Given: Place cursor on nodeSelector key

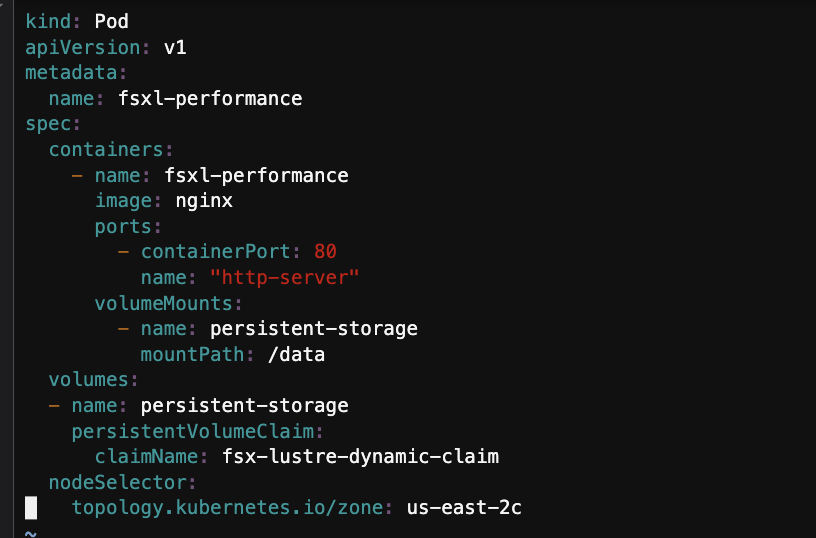Looking at the screenshot, I should 118,483.
